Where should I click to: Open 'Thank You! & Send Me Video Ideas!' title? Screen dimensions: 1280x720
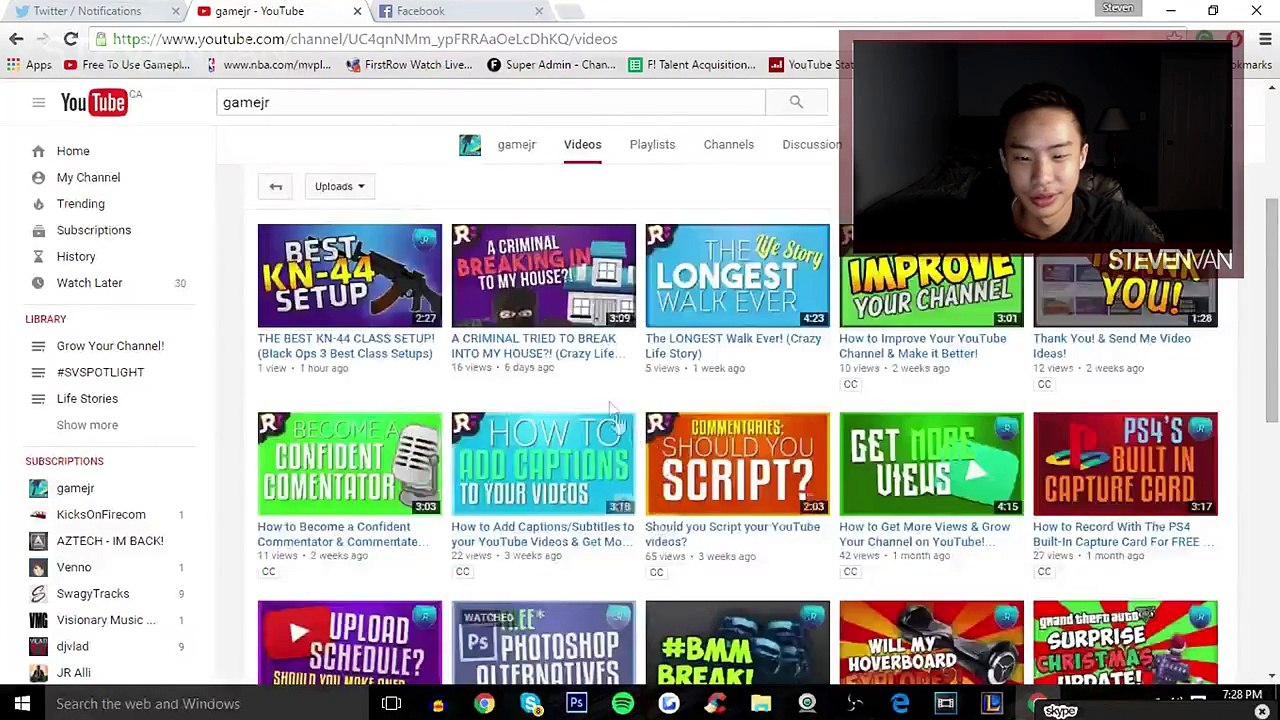click(x=1112, y=346)
